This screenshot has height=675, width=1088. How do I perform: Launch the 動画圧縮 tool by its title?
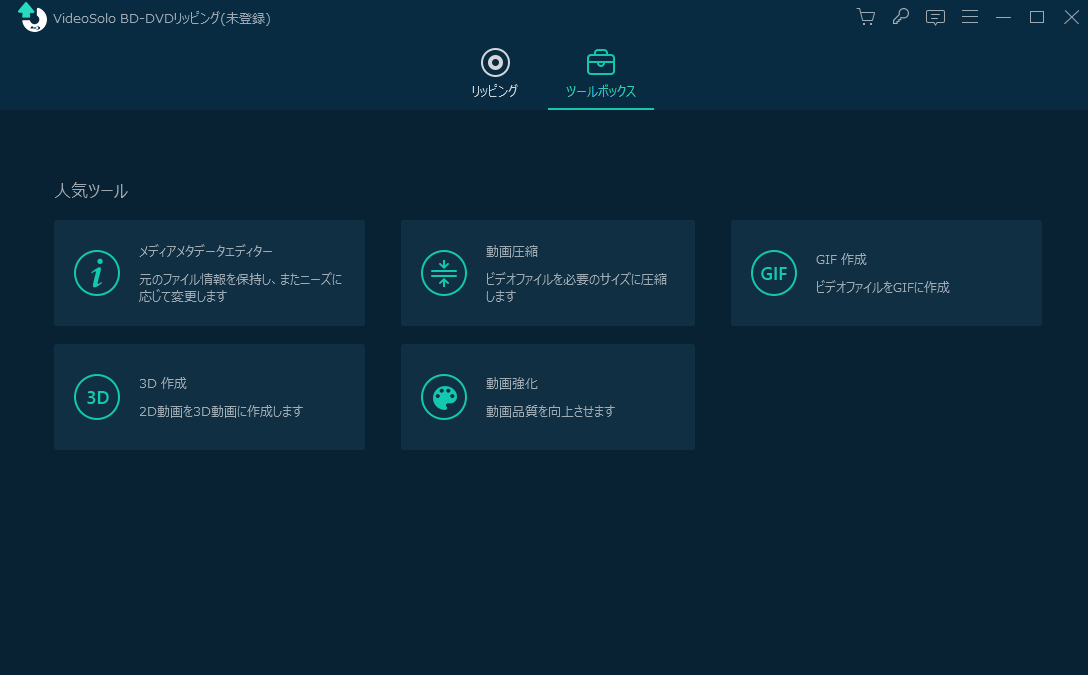click(x=512, y=252)
